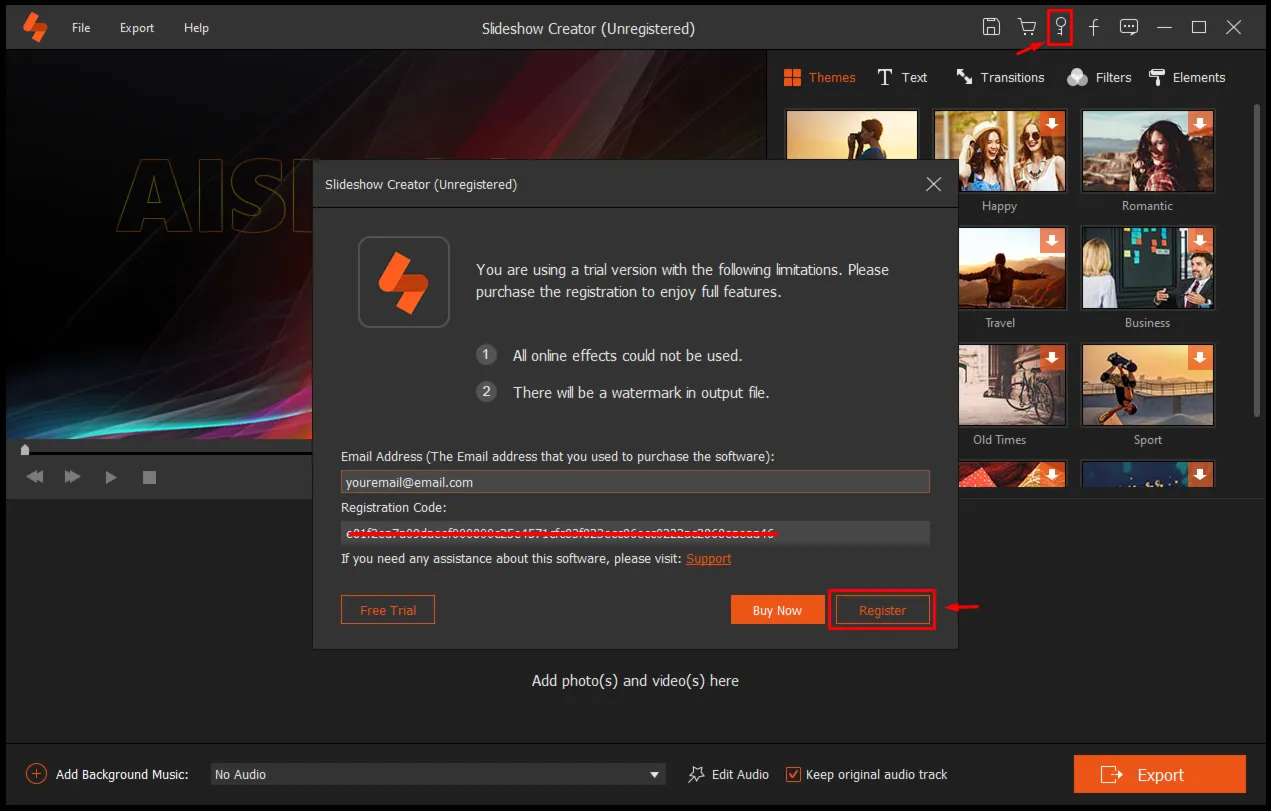Switch to the Elements tab
This screenshot has height=811, width=1271.
point(1187,77)
